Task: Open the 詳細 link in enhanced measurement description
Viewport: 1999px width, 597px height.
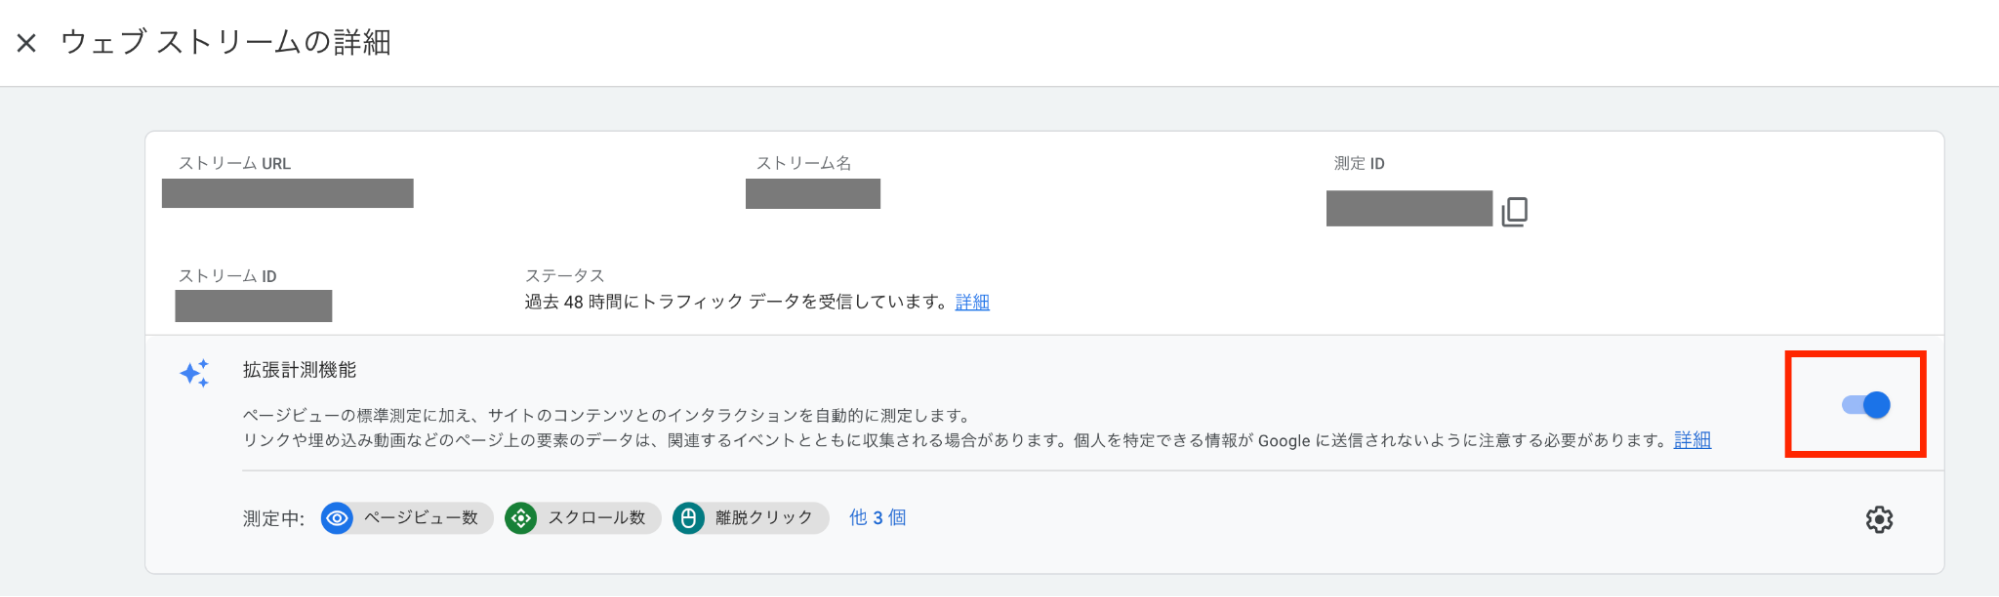Action: 1692,440
